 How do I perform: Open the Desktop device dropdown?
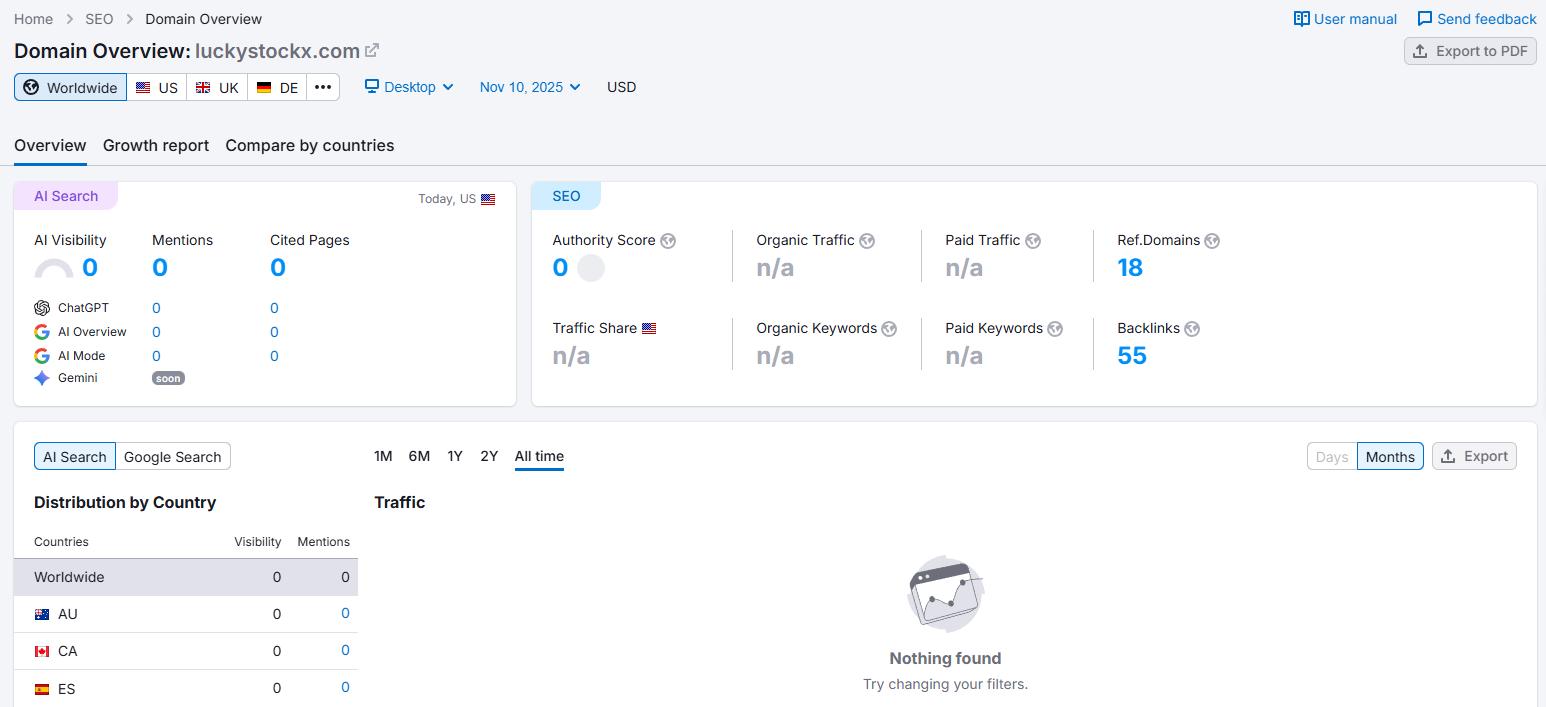click(x=409, y=87)
